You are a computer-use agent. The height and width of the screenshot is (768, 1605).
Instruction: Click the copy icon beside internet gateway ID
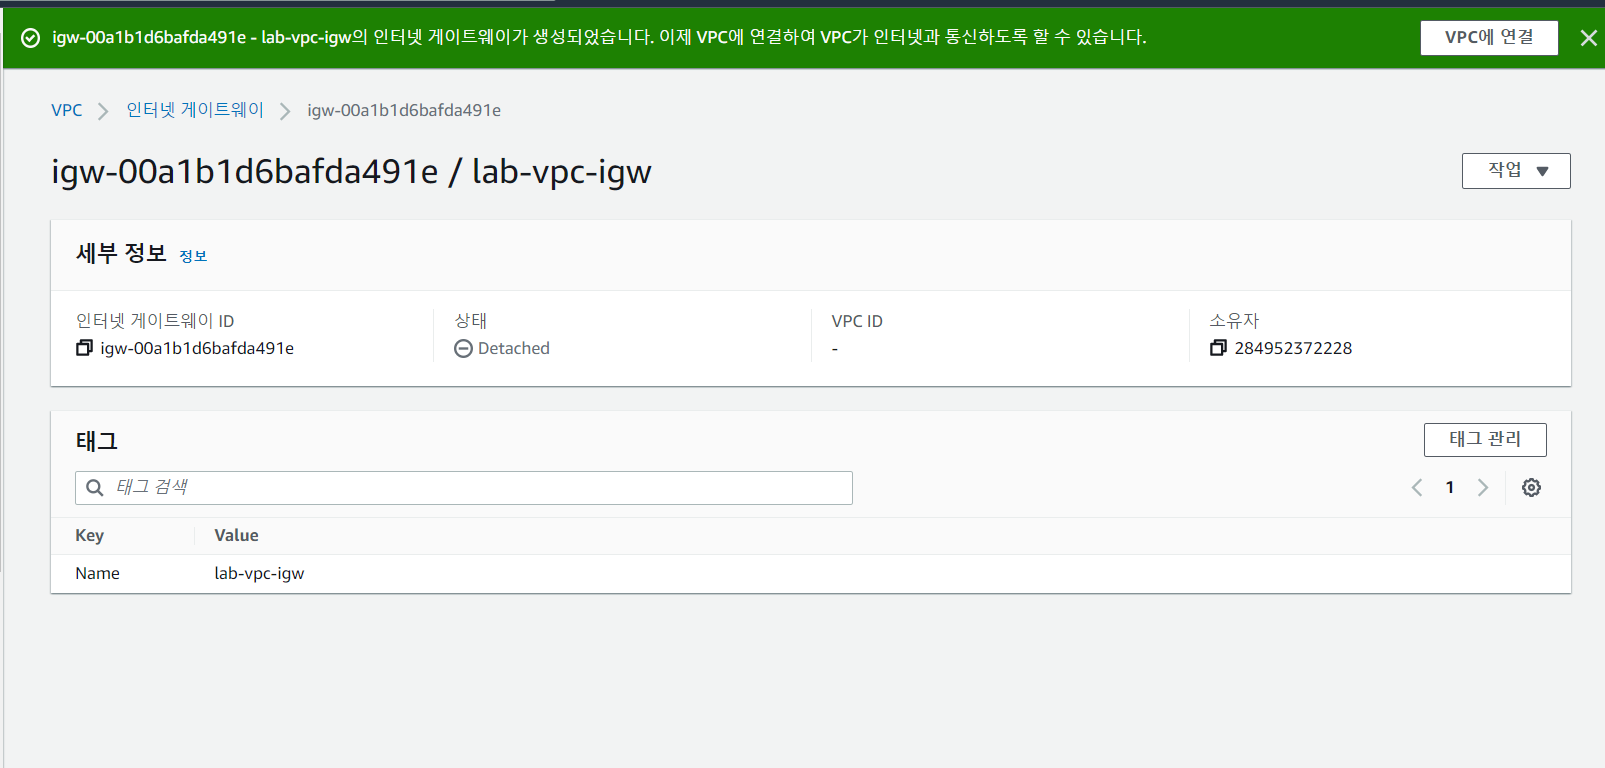[x=85, y=348]
